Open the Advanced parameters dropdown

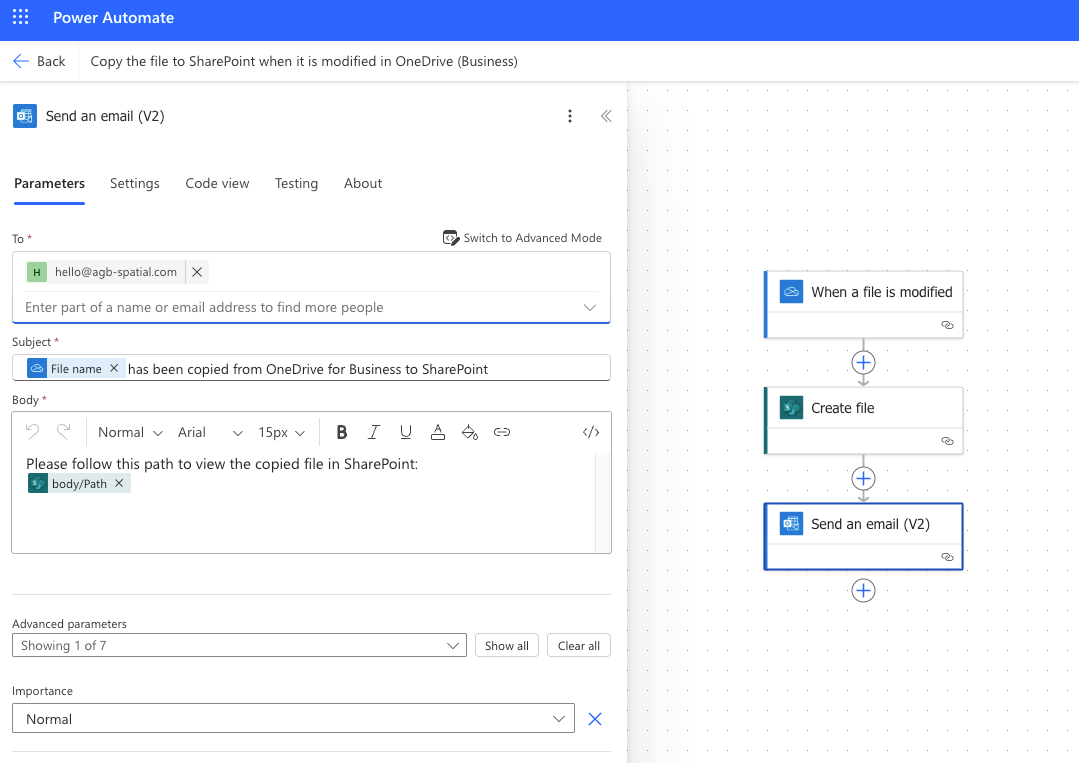coord(239,645)
